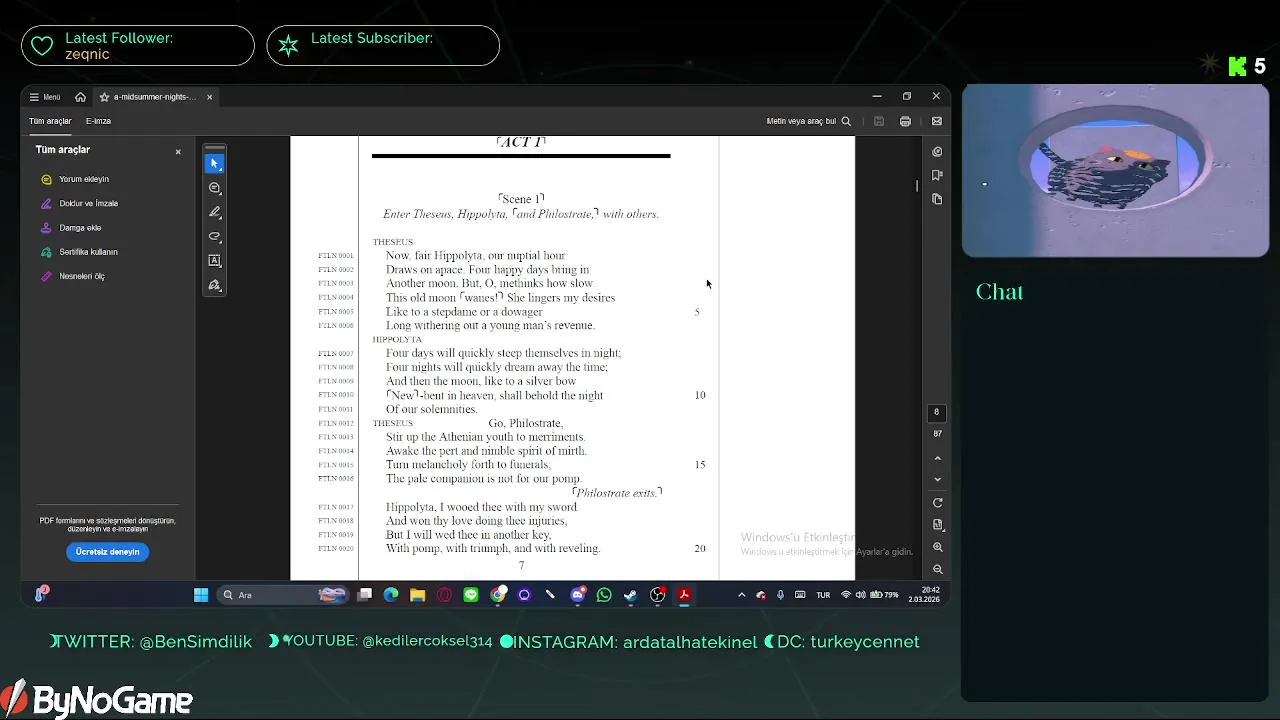Show hidden system tray icons chevron
Image resolution: width=1280 pixels, height=720 pixels.
point(741,595)
